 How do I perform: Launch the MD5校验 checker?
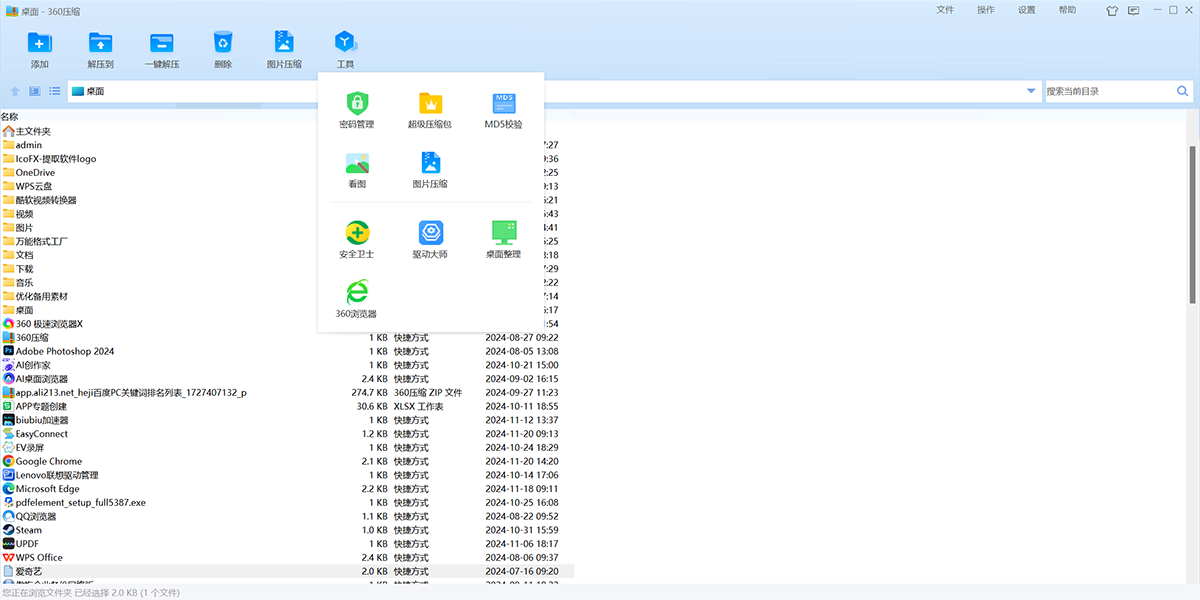pyautogui.click(x=504, y=110)
